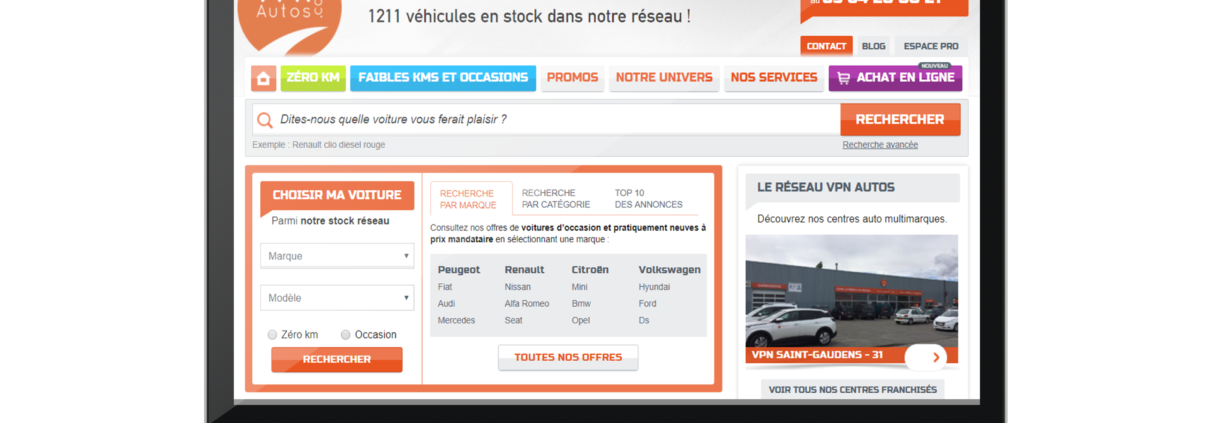
Task: Select the Seat brand link
Action: click(514, 321)
